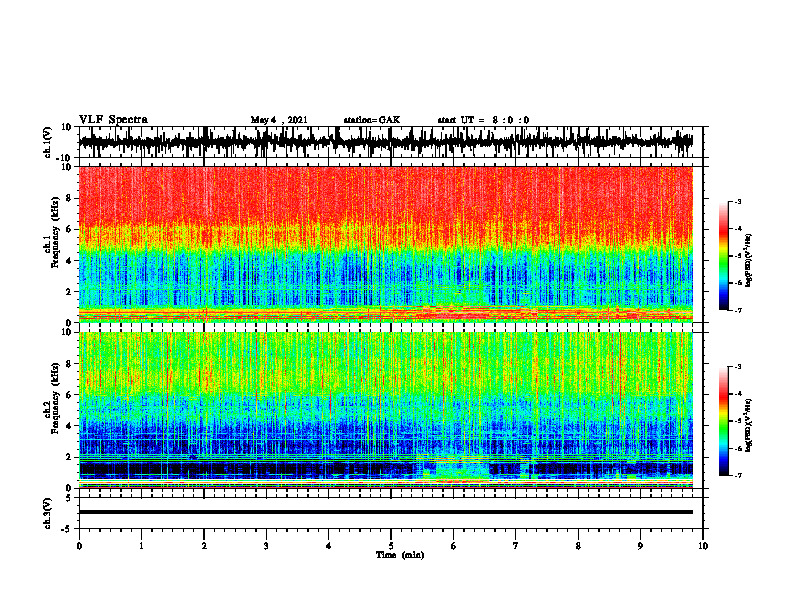Click the "5" tick on ch.3(V) axis
The image size is (792, 612).
tap(69, 497)
